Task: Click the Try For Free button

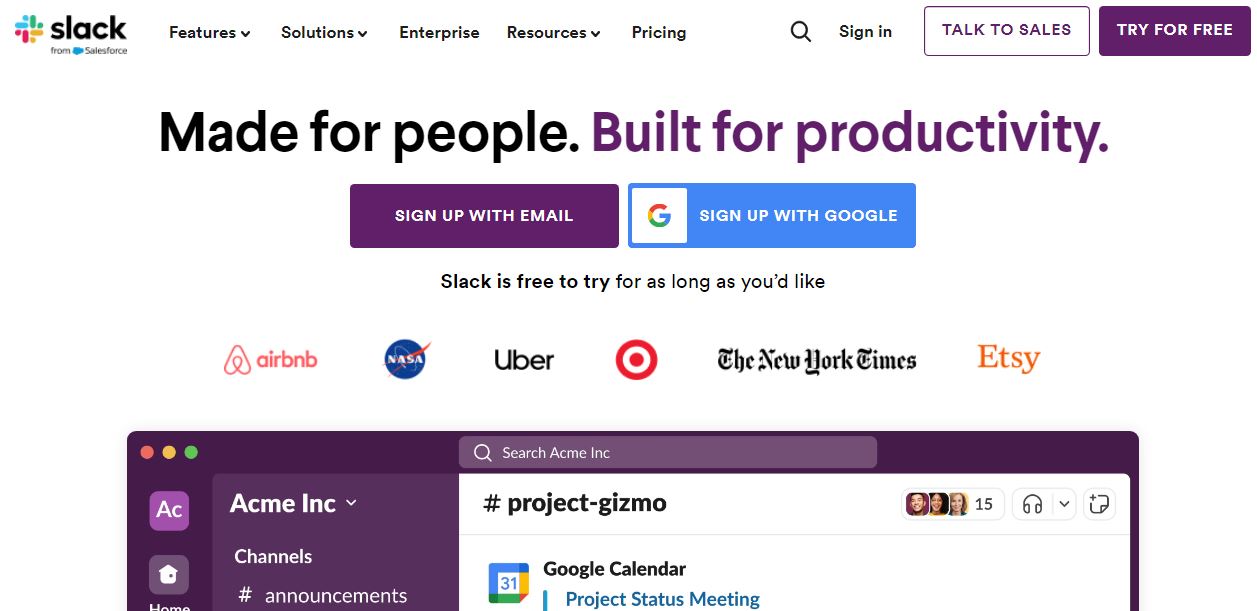Action: pos(1174,31)
